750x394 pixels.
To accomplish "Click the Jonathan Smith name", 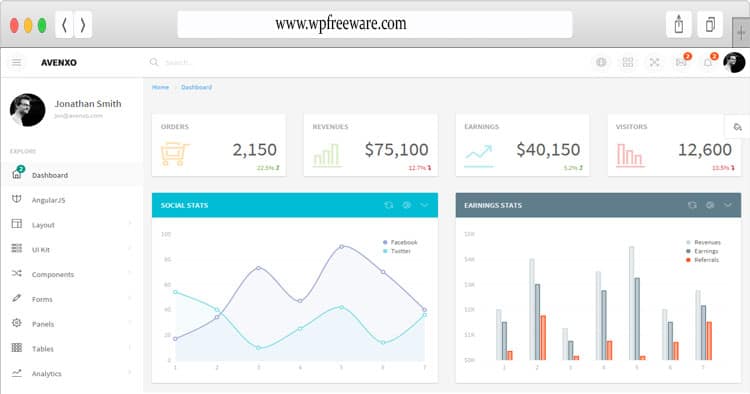I will [88, 104].
